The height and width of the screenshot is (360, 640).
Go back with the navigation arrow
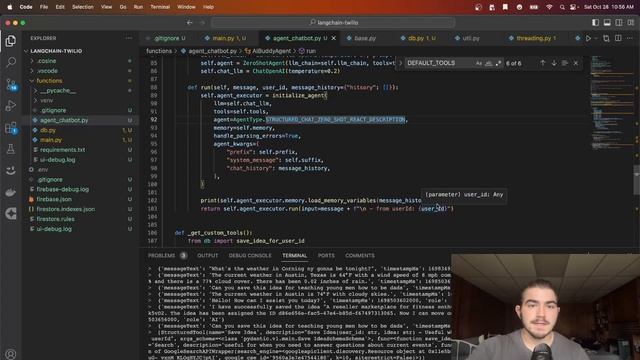tap(189, 23)
